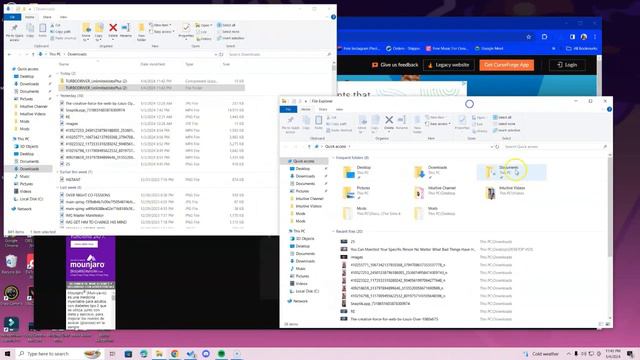
Task: Click Give us feedback in browser page
Action: click(x=395, y=65)
